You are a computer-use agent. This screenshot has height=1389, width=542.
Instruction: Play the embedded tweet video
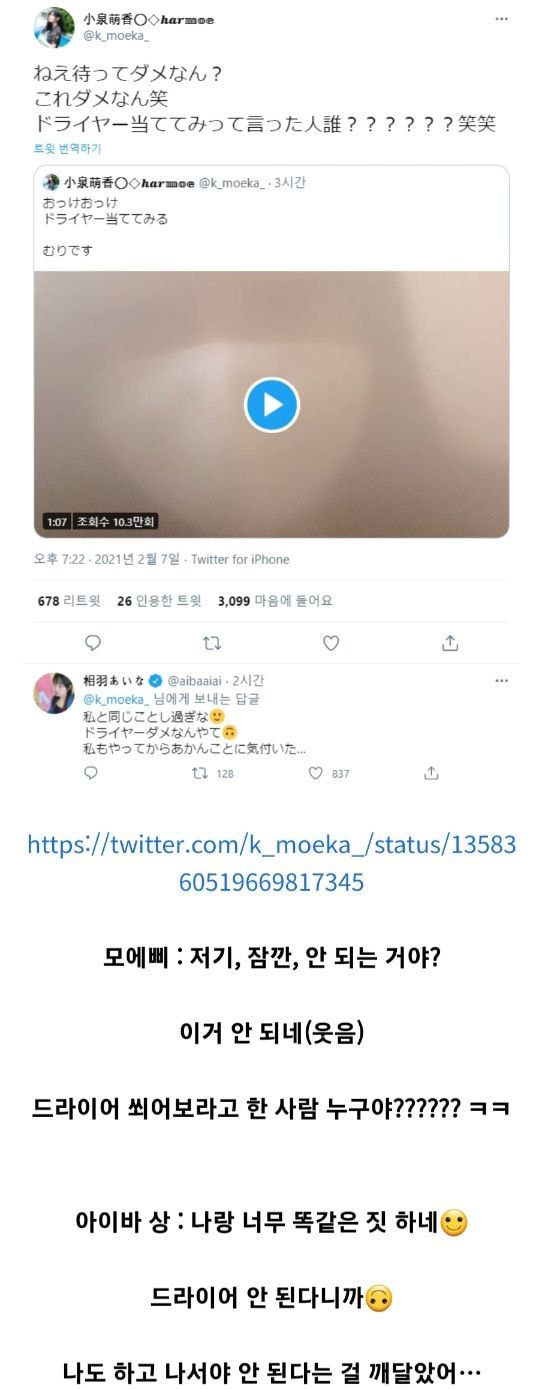[272, 404]
